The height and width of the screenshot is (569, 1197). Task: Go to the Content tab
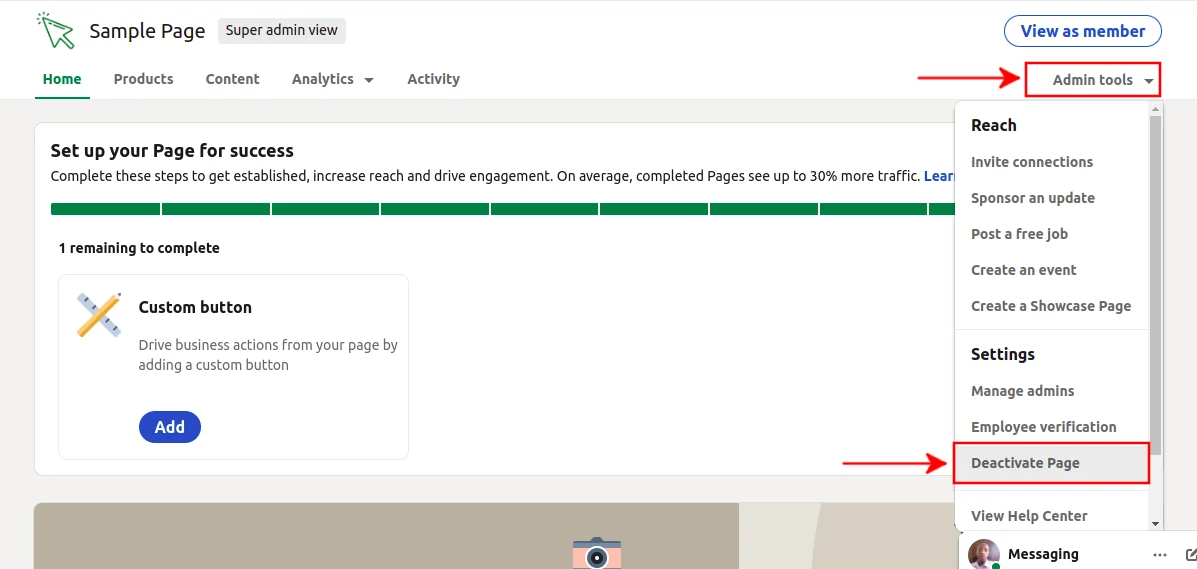232,79
